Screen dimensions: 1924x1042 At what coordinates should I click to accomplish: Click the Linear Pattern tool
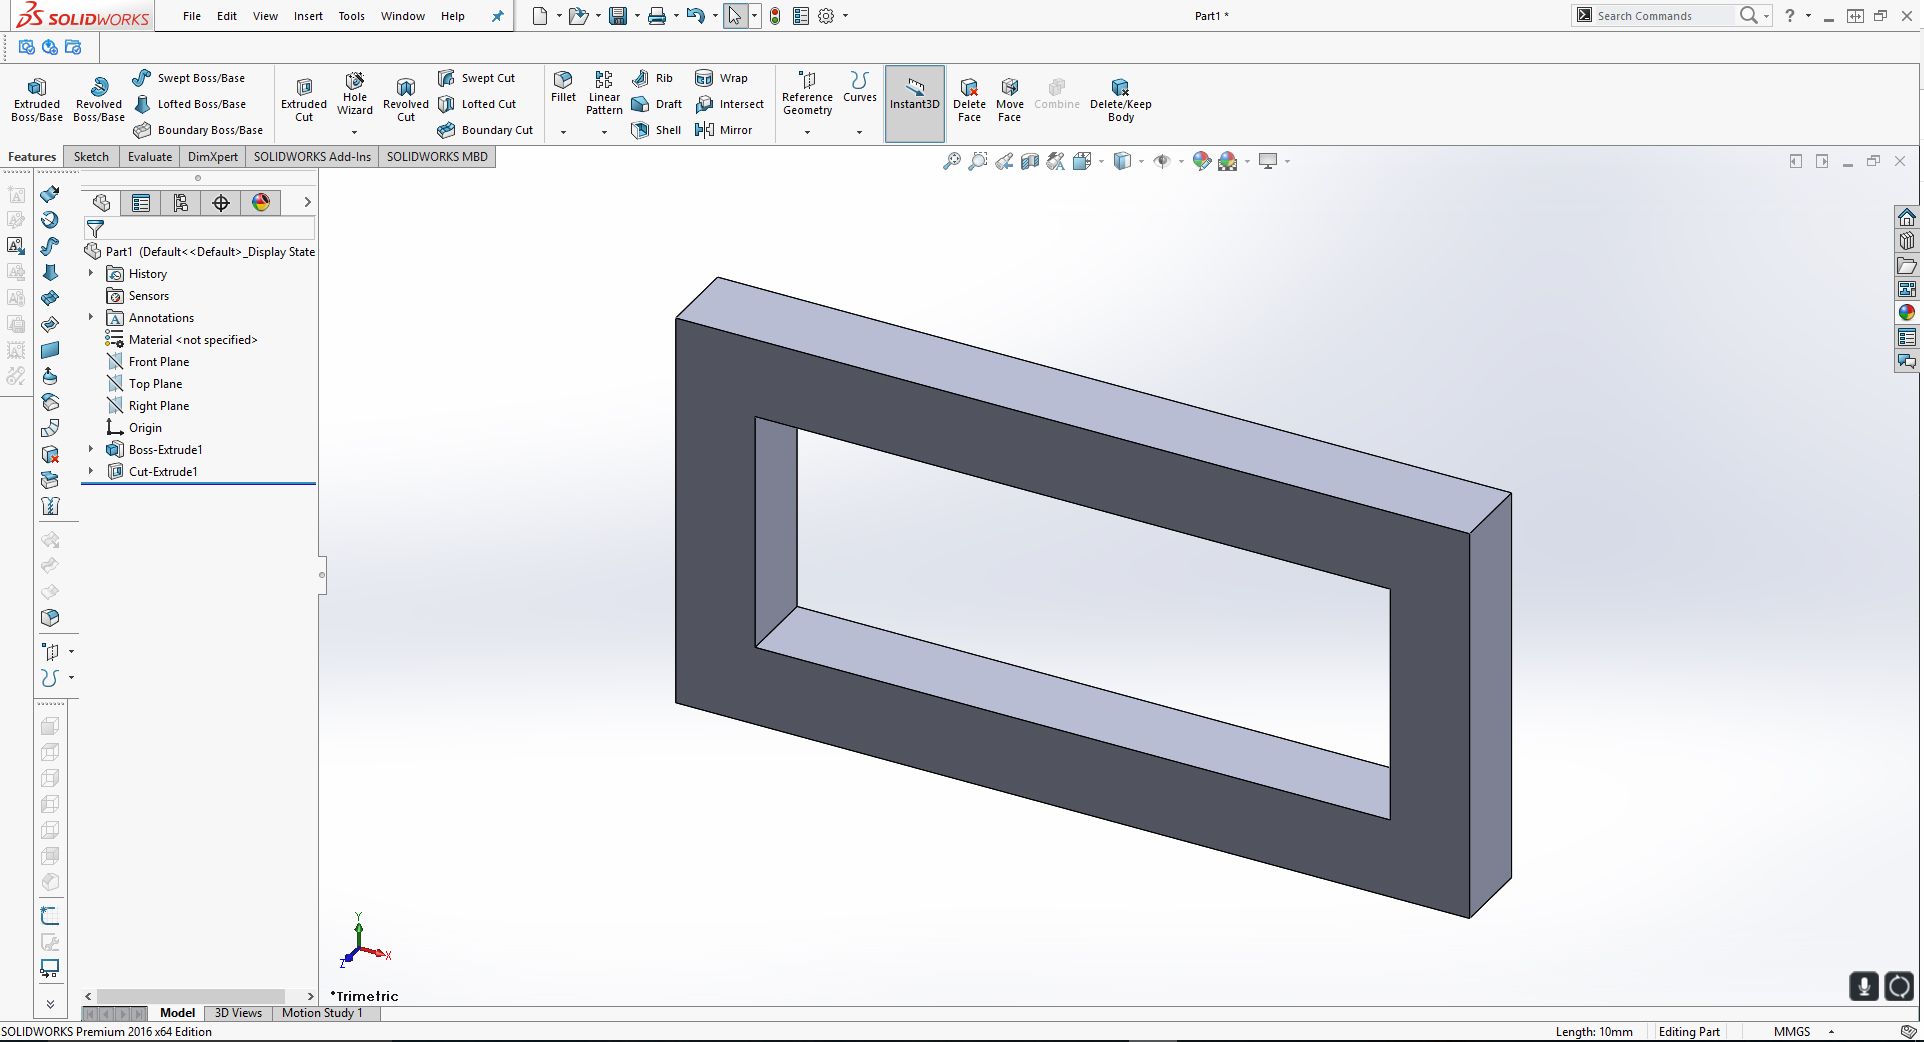604,93
